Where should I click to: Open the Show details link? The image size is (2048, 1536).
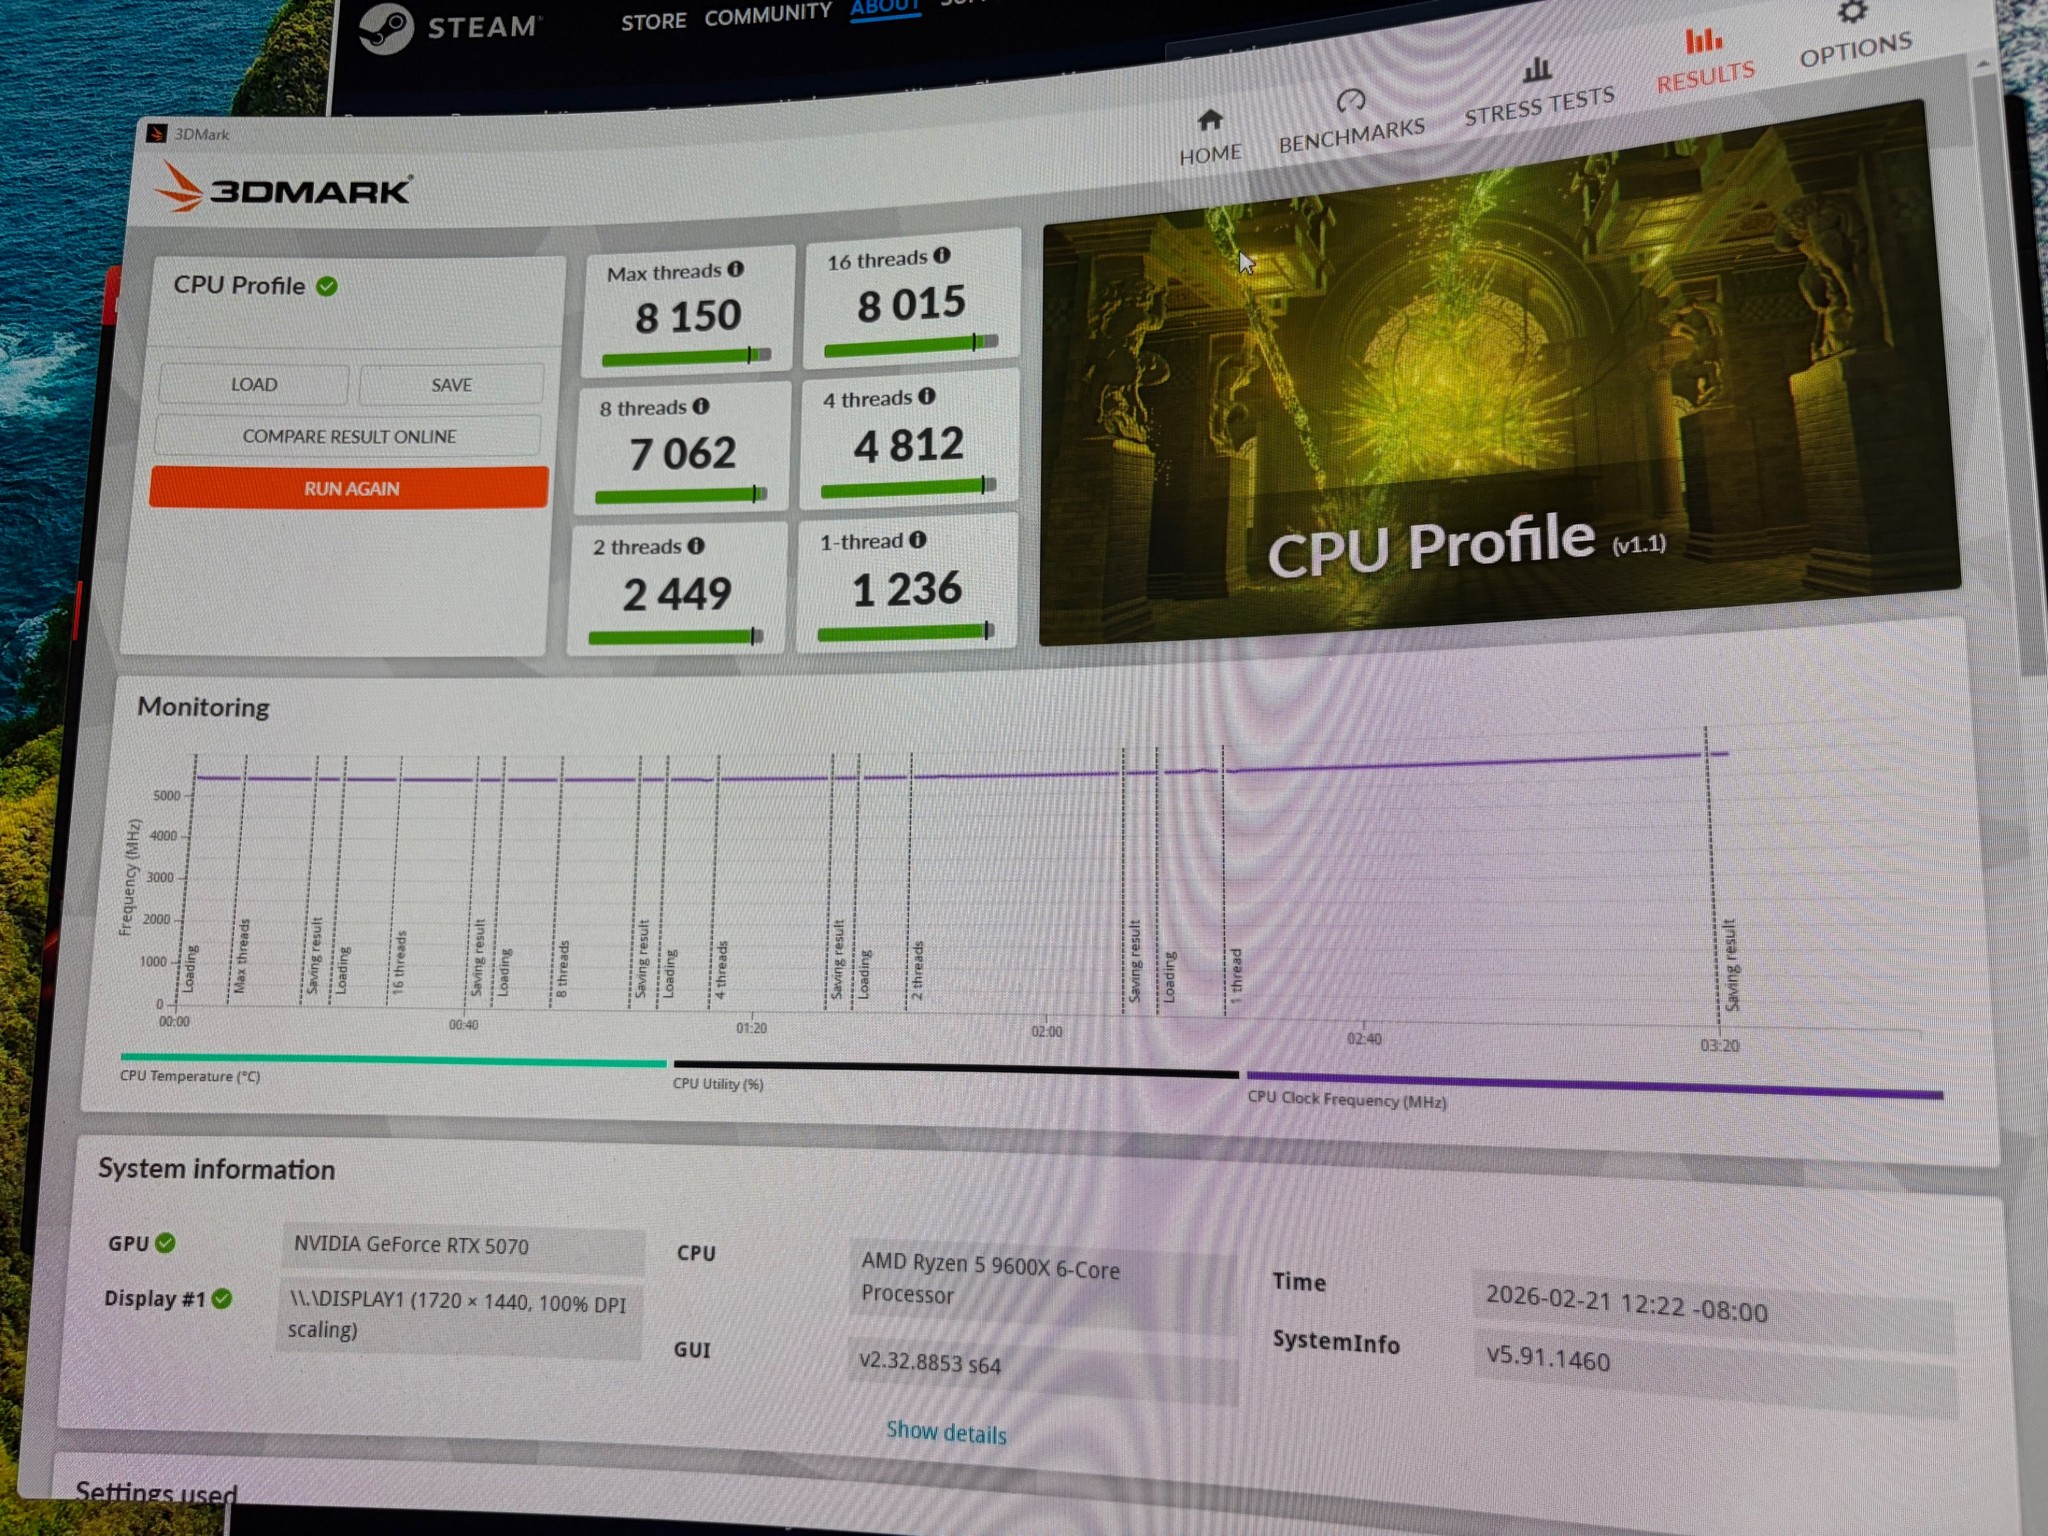coord(946,1432)
